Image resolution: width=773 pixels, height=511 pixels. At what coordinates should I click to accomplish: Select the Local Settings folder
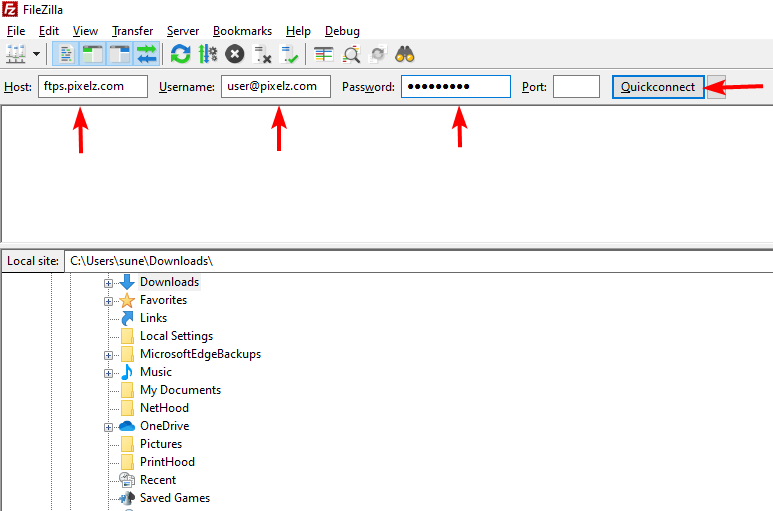[x=176, y=336]
